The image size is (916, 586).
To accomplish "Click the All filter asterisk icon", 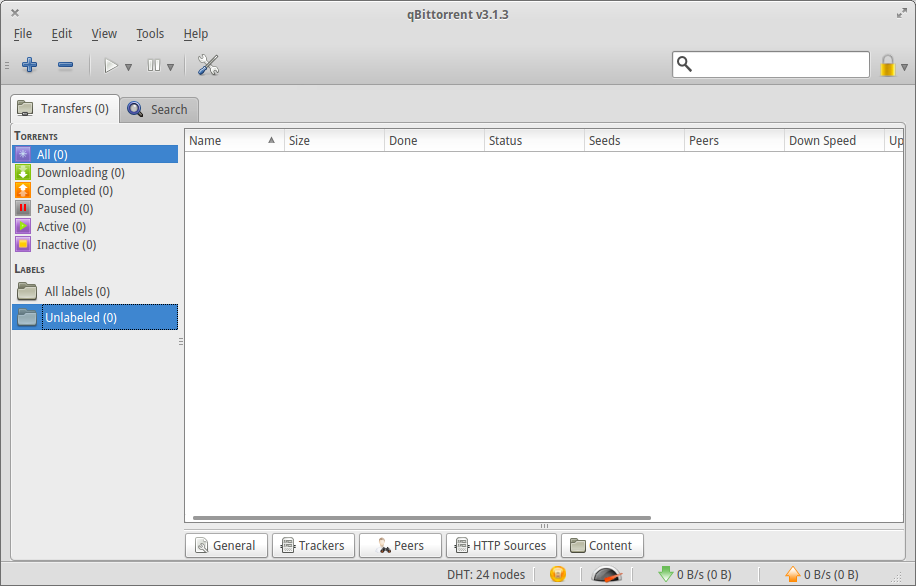I will 23,154.
